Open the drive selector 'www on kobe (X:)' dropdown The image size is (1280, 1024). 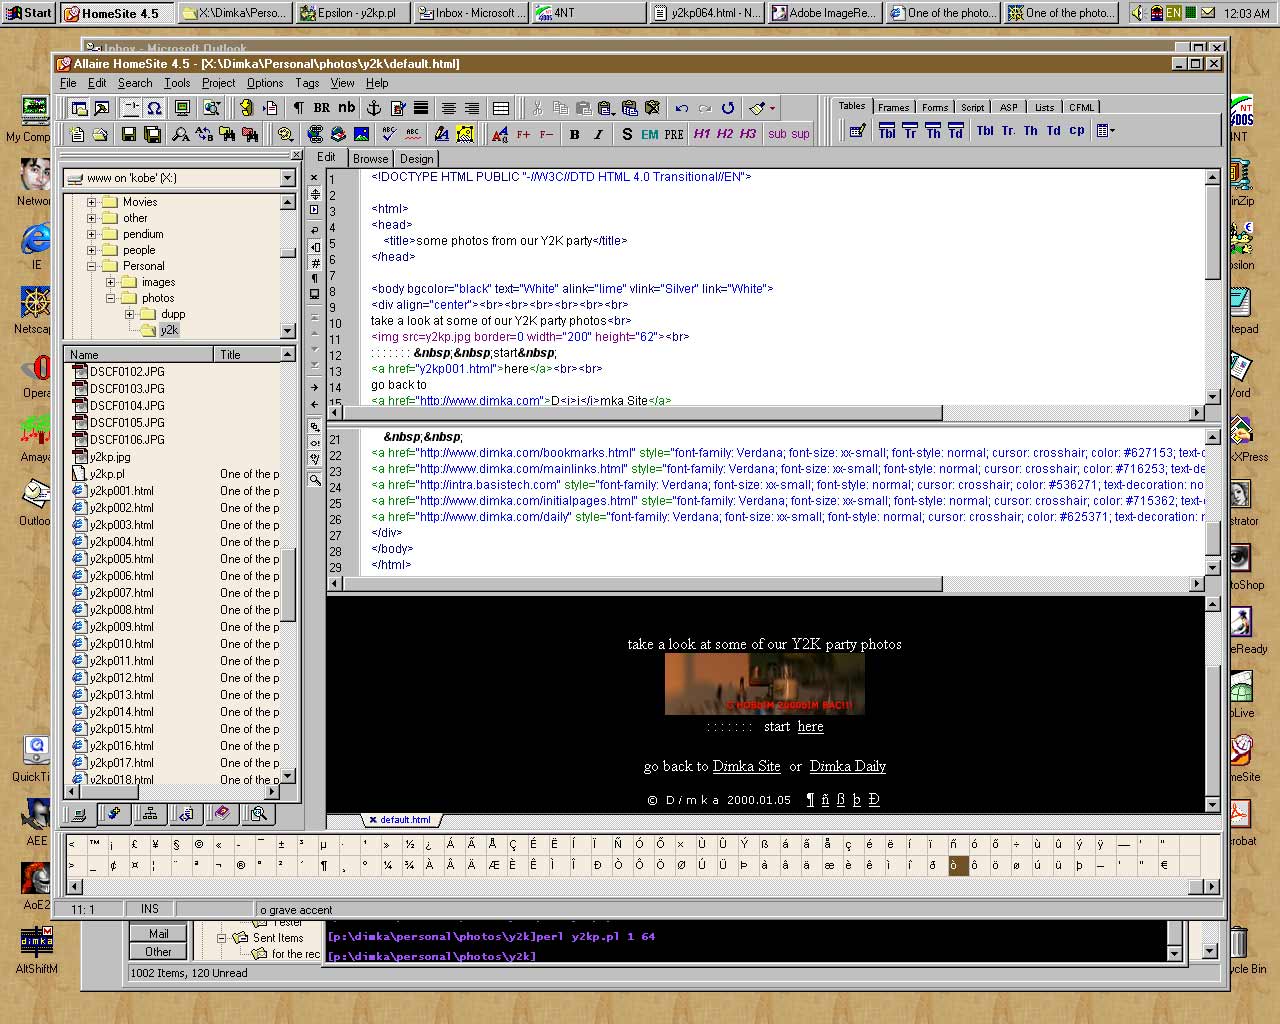coord(287,178)
